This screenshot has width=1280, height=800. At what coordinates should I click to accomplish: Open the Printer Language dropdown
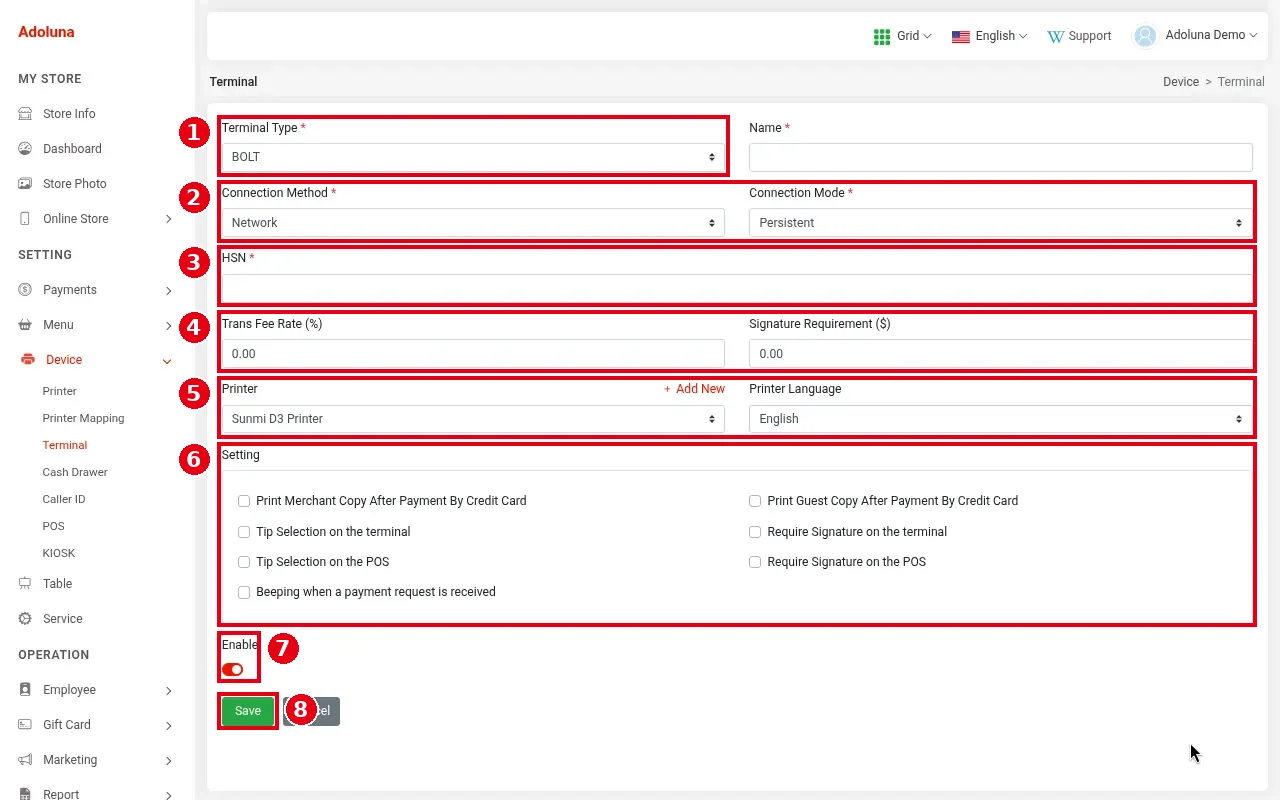tap(1000, 419)
